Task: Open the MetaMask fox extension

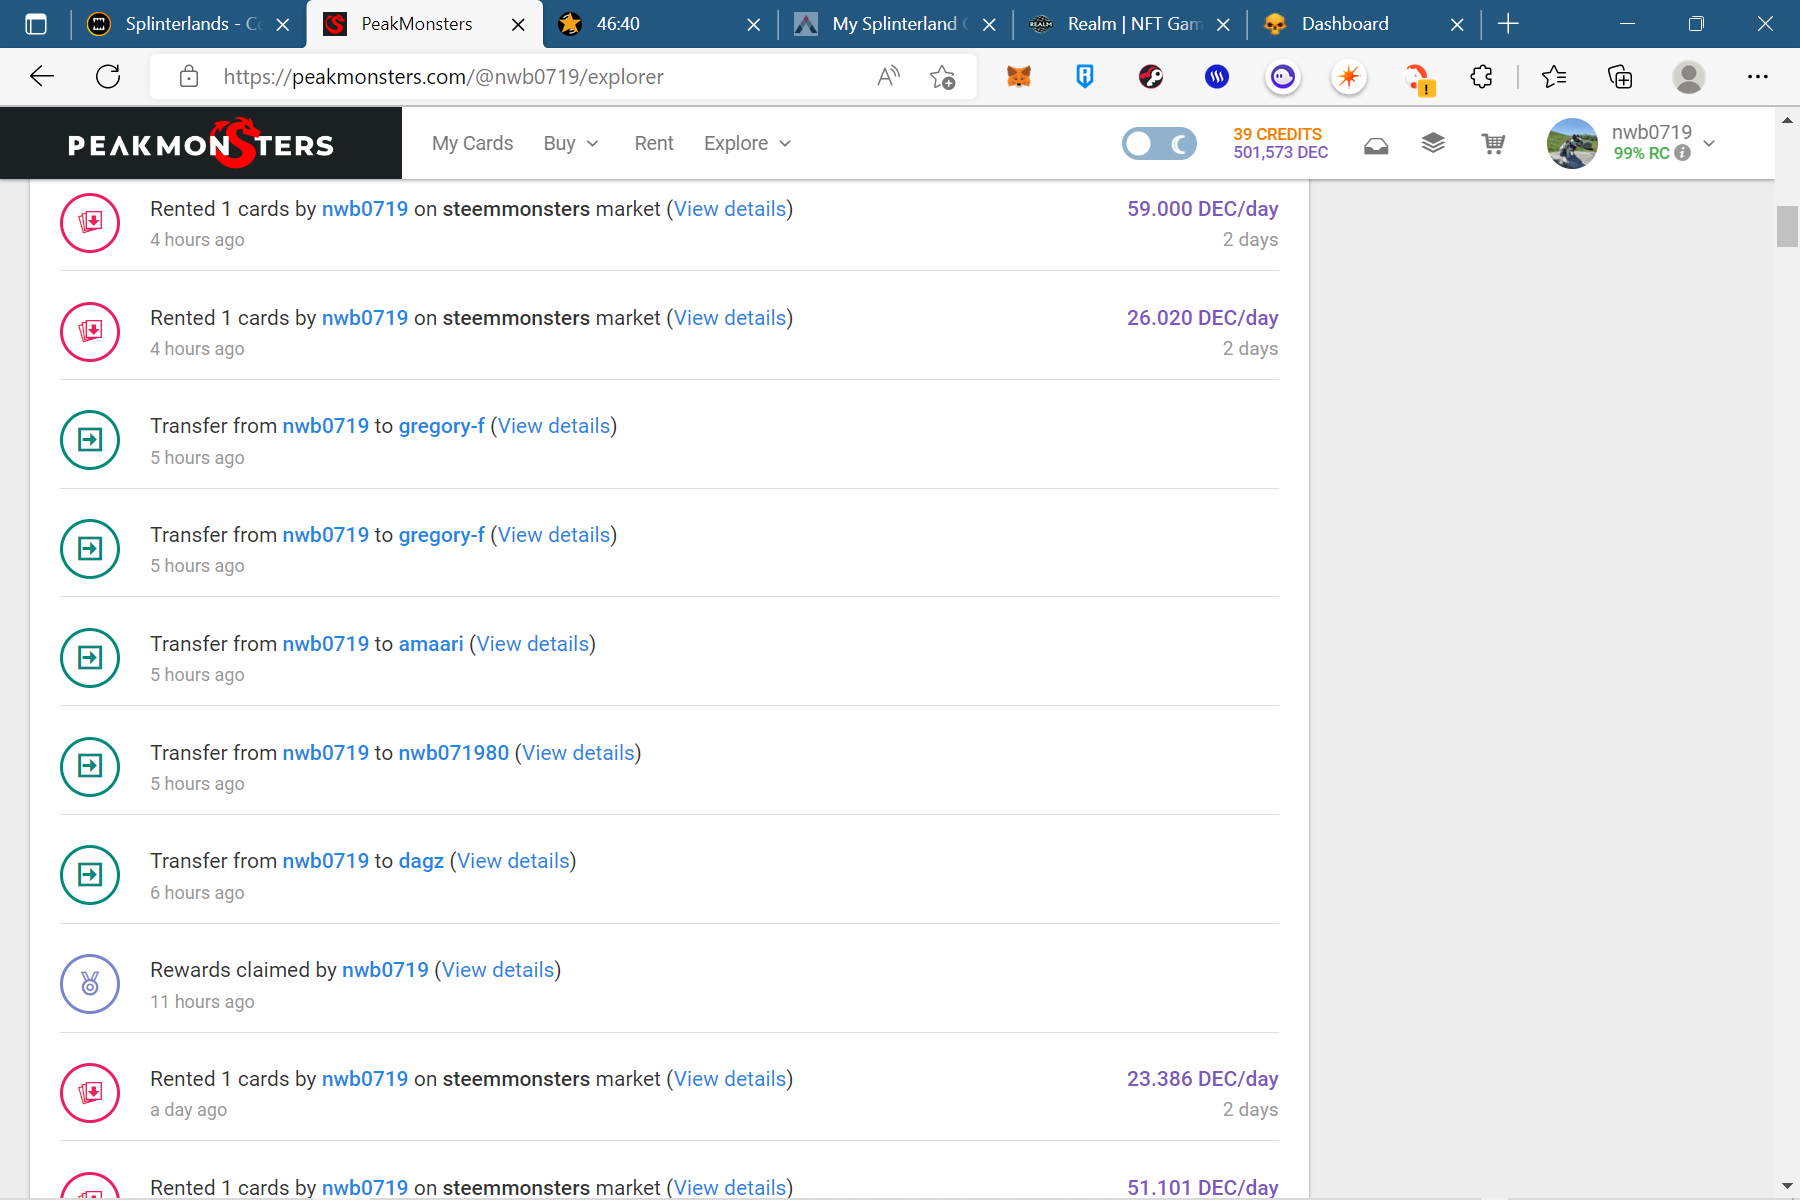Action: [x=1018, y=77]
